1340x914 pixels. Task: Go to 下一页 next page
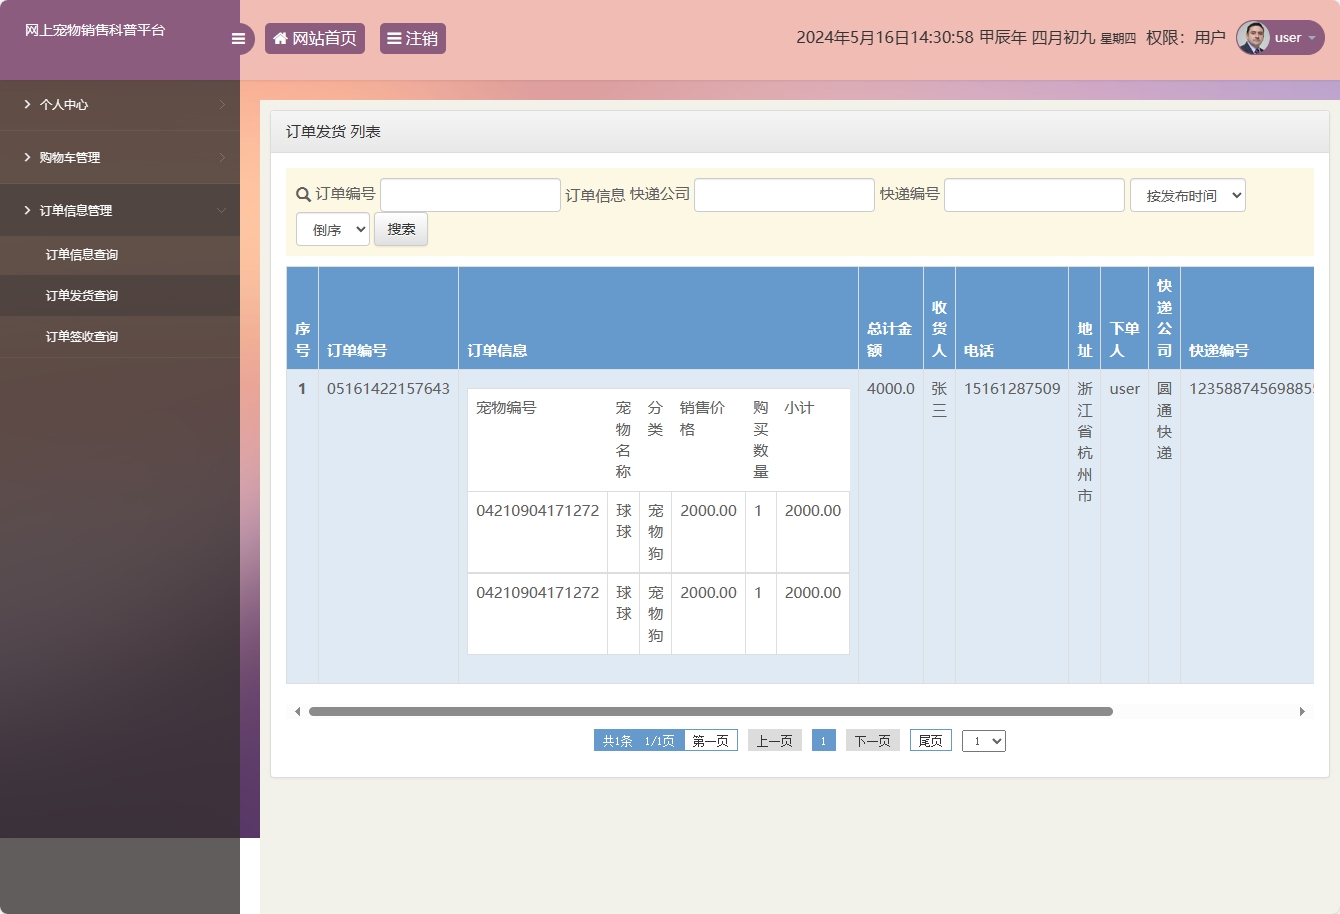click(x=872, y=741)
